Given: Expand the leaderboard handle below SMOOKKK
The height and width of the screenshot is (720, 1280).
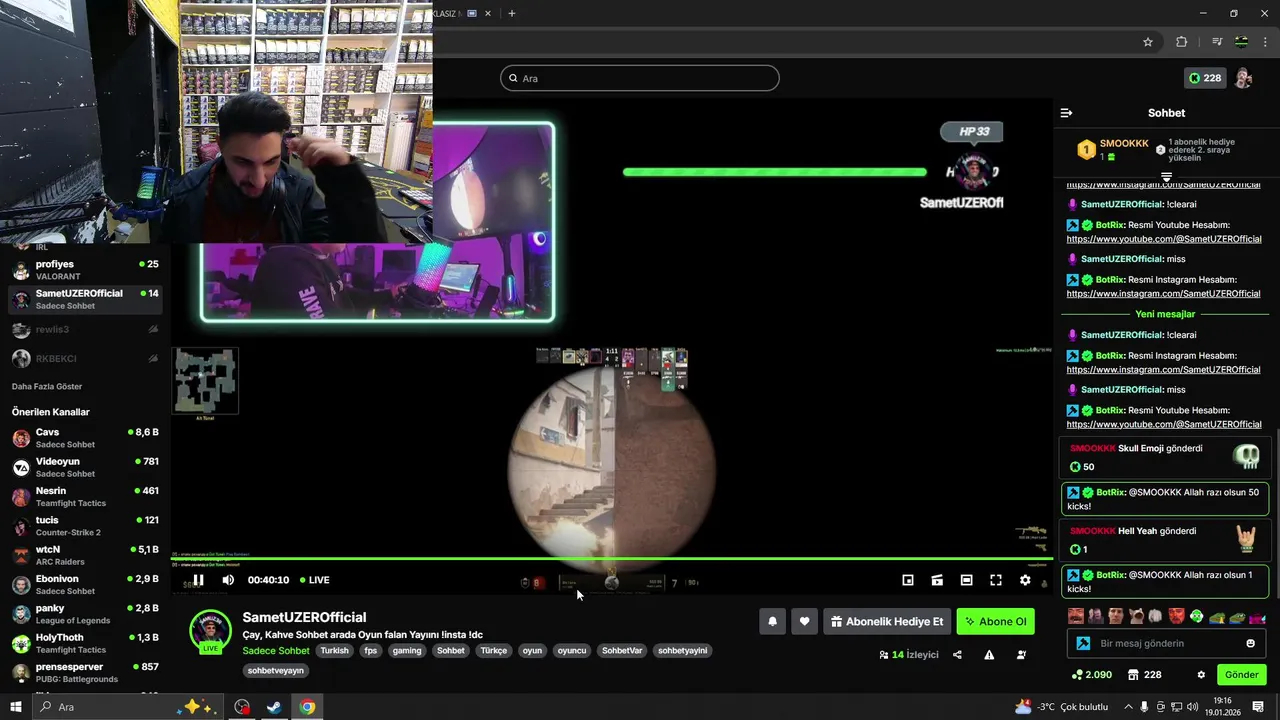Looking at the screenshot, I should 1166,177.
